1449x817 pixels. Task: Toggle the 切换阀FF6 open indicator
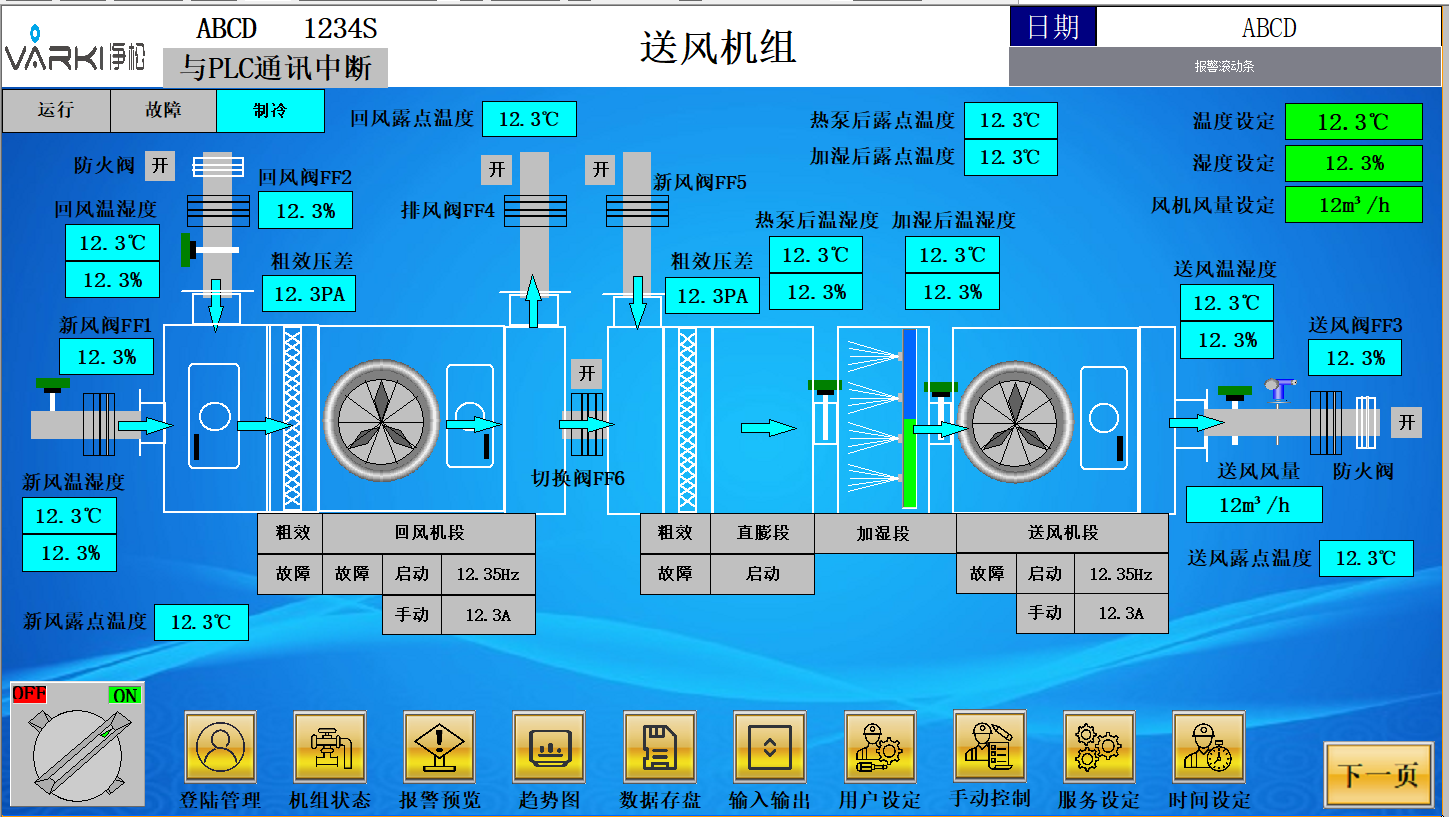point(587,374)
